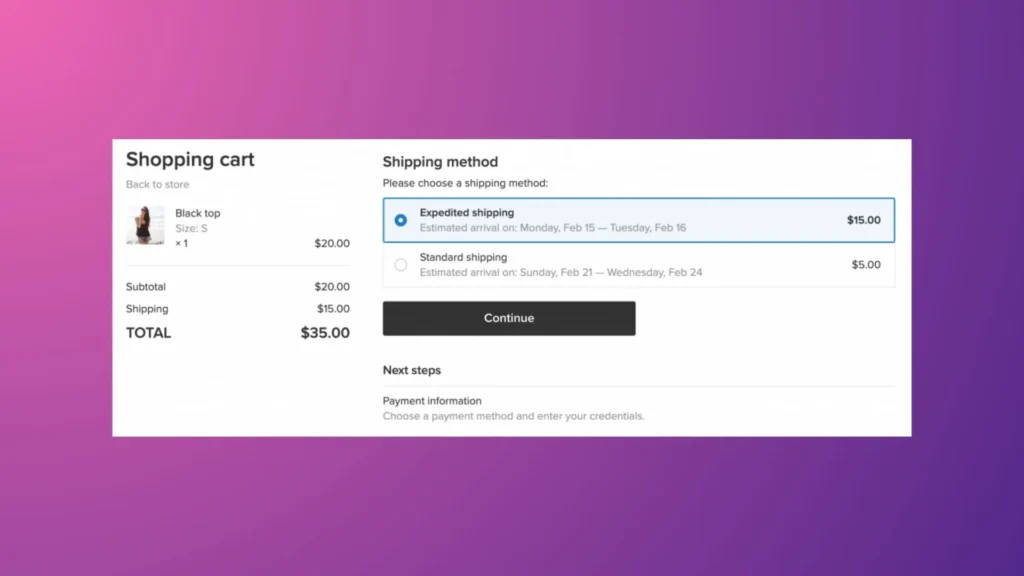1024x576 pixels.
Task: Click the ×1 quantity indicator
Action: click(180, 242)
